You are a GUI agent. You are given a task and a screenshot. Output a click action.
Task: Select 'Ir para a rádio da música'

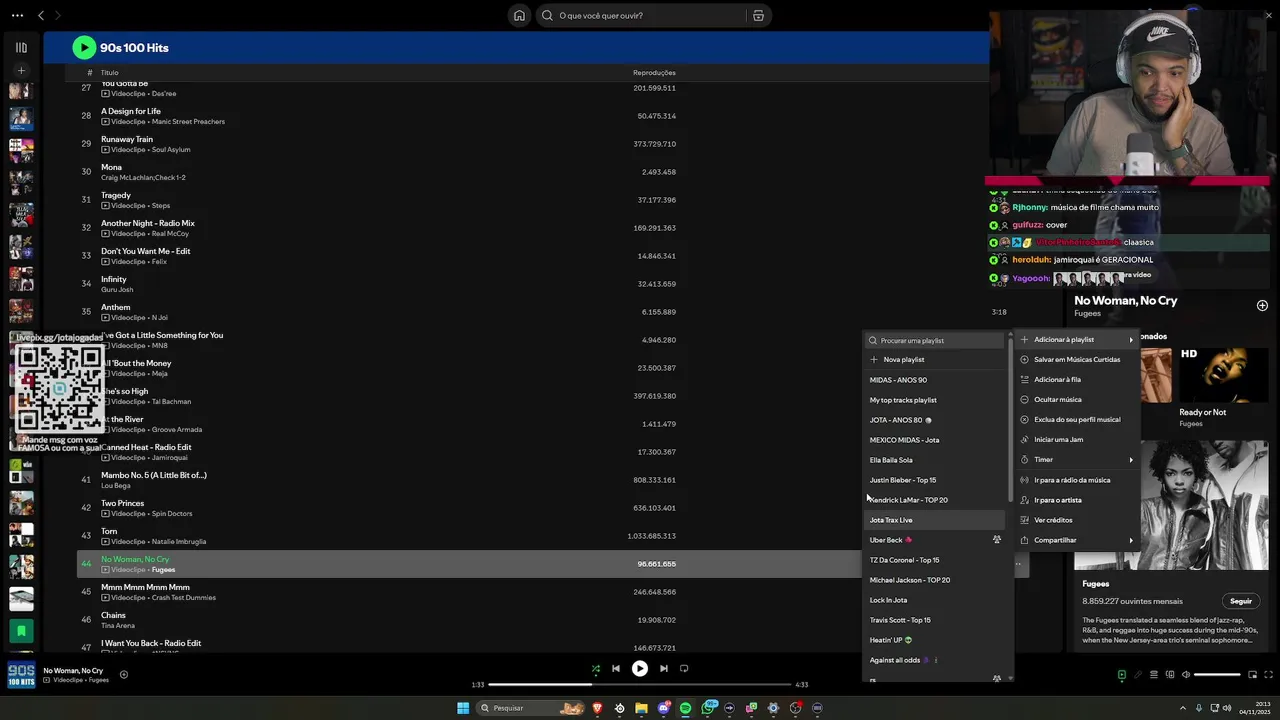coord(1077,480)
